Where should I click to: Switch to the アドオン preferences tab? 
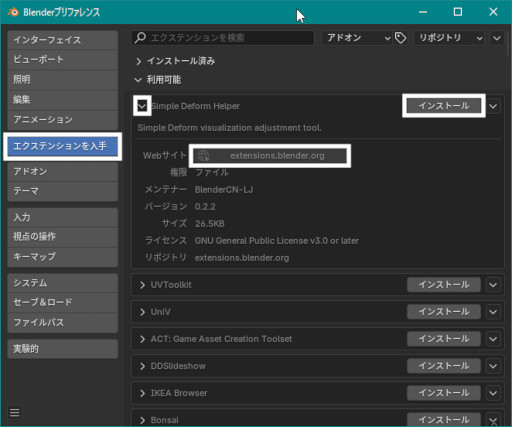(62, 172)
